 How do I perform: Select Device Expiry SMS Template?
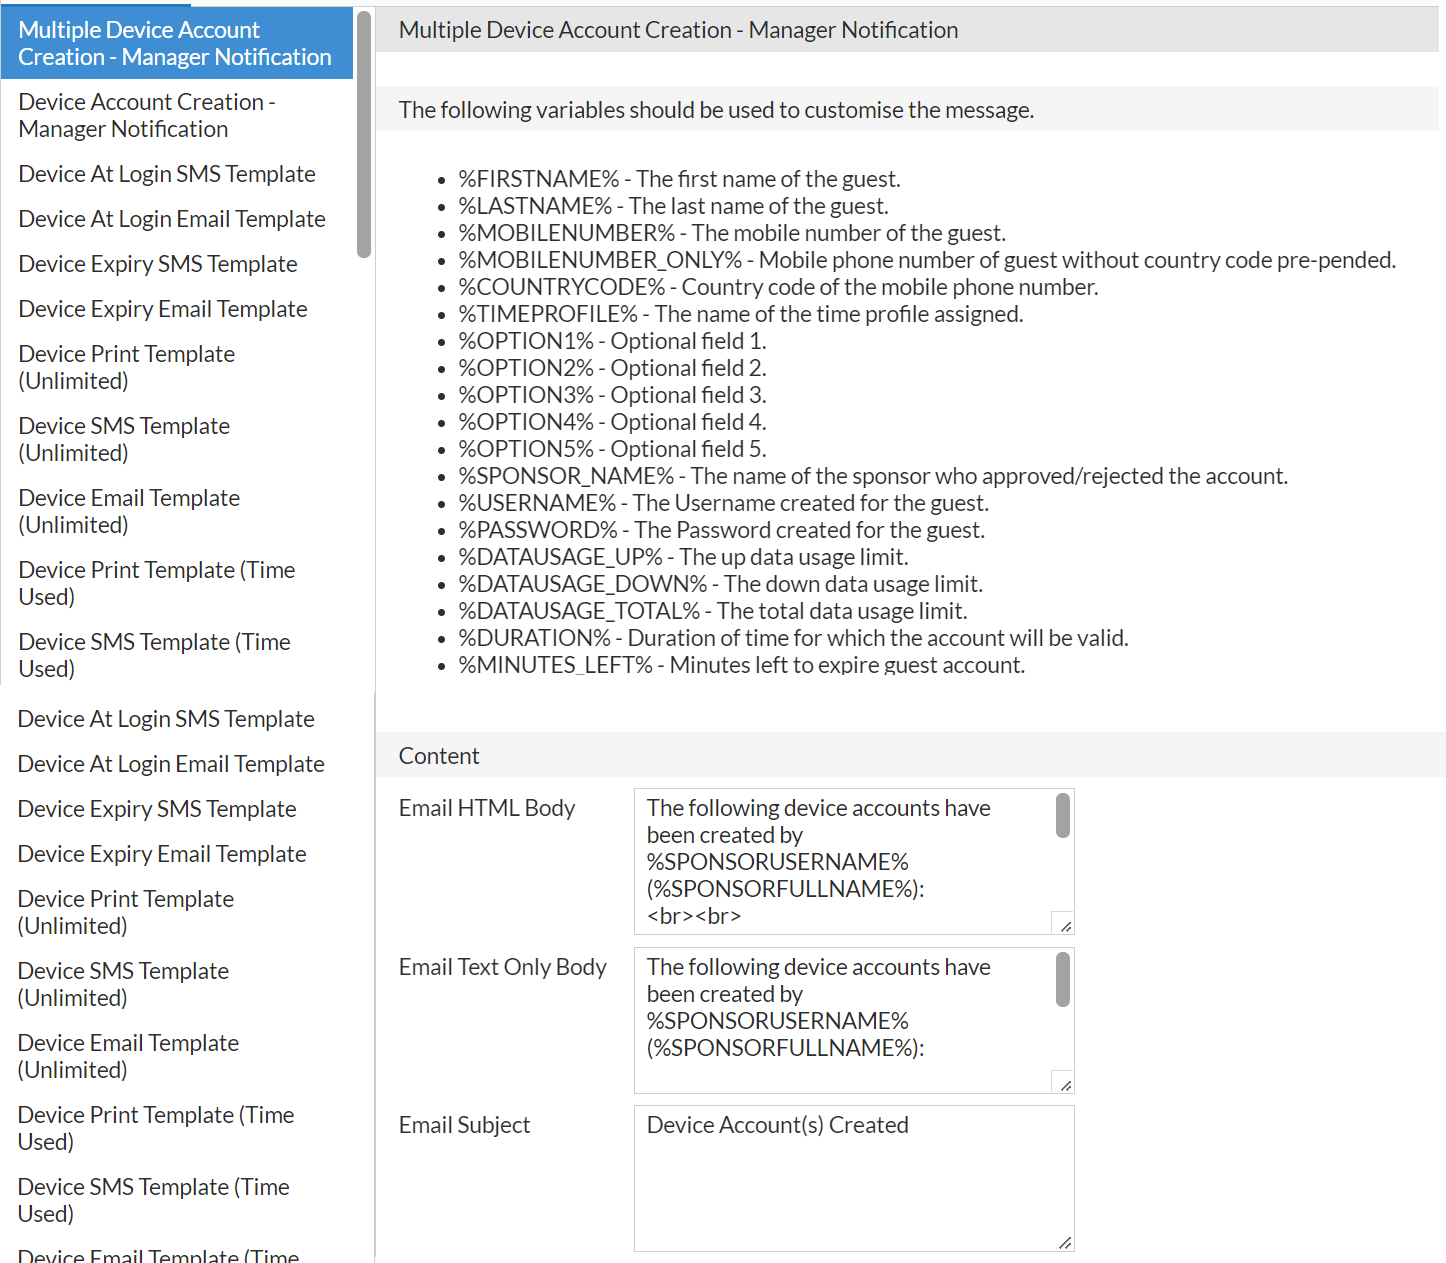tap(157, 263)
